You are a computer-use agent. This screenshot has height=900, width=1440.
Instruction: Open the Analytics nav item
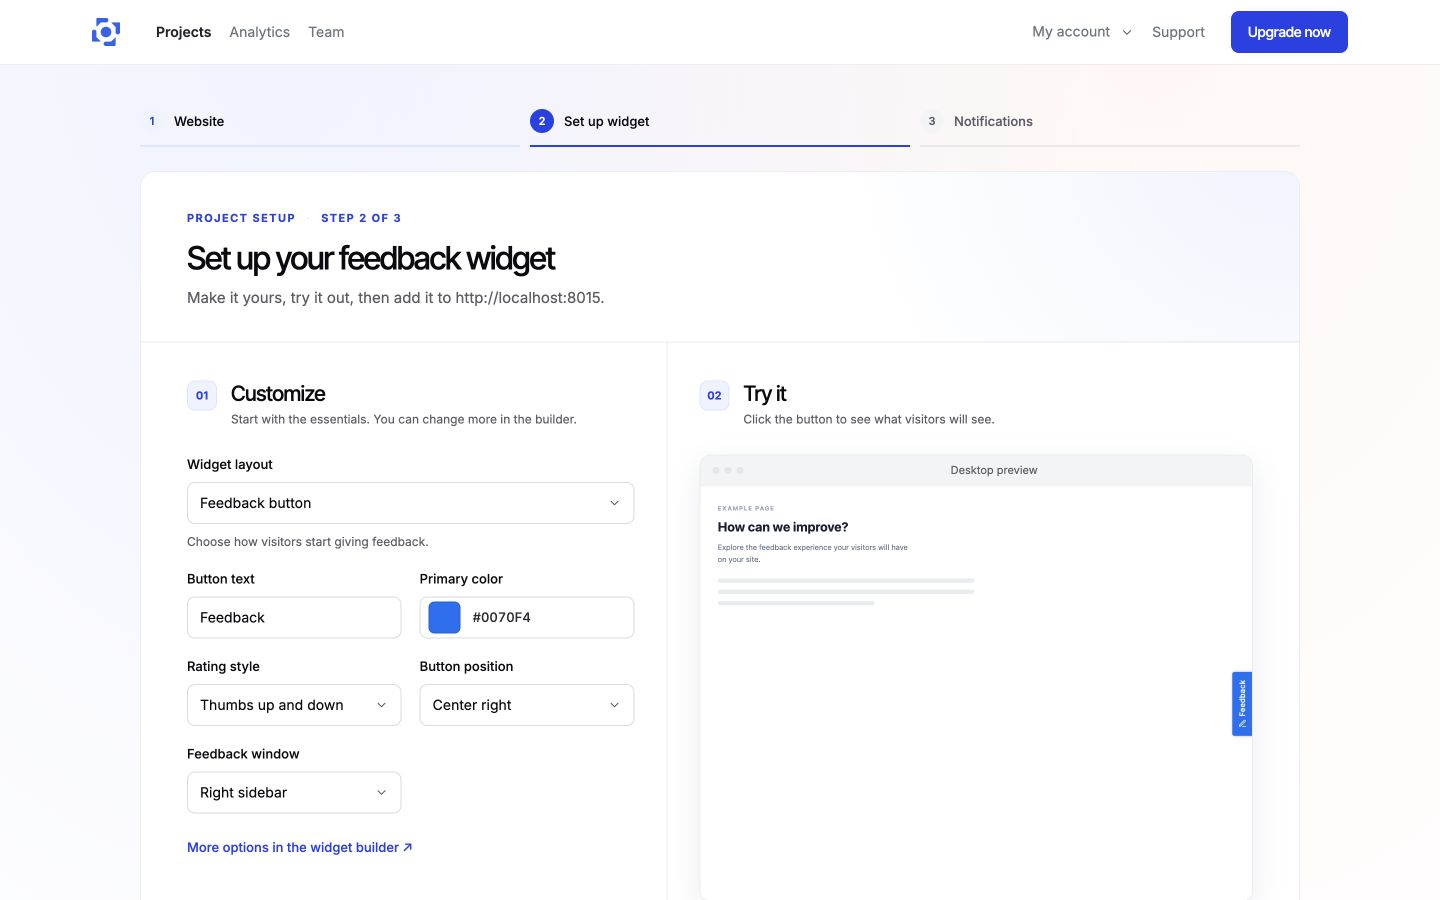pyautogui.click(x=260, y=32)
